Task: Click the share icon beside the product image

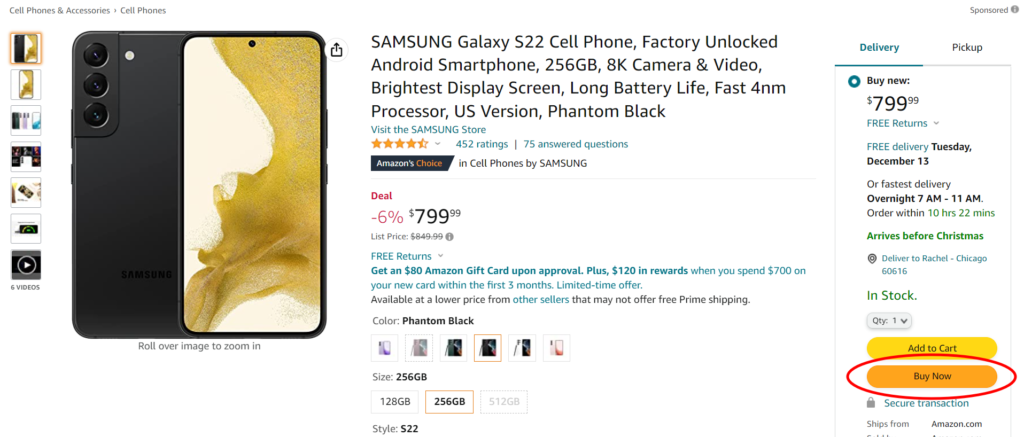Action: [337, 50]
